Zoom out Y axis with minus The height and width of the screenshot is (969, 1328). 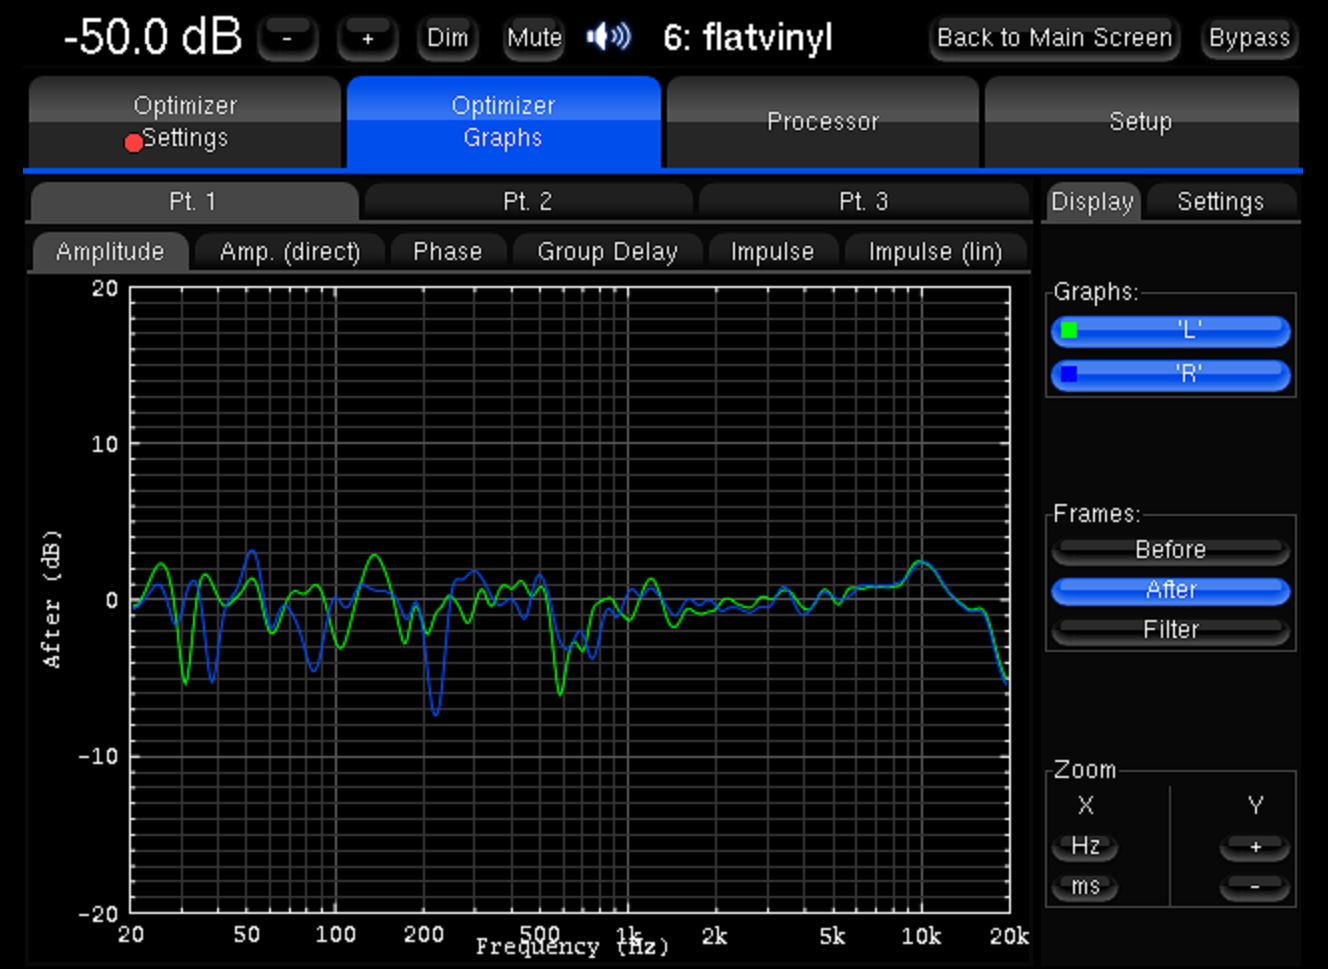click(1255, 887)
